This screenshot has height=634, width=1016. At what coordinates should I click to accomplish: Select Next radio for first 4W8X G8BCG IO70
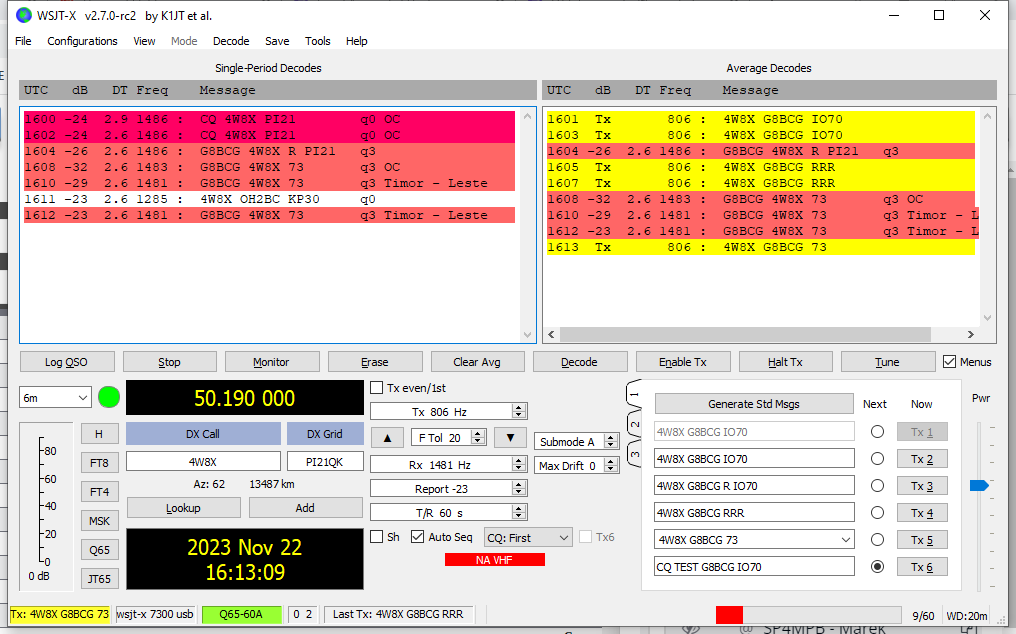(x=877, y=432)
